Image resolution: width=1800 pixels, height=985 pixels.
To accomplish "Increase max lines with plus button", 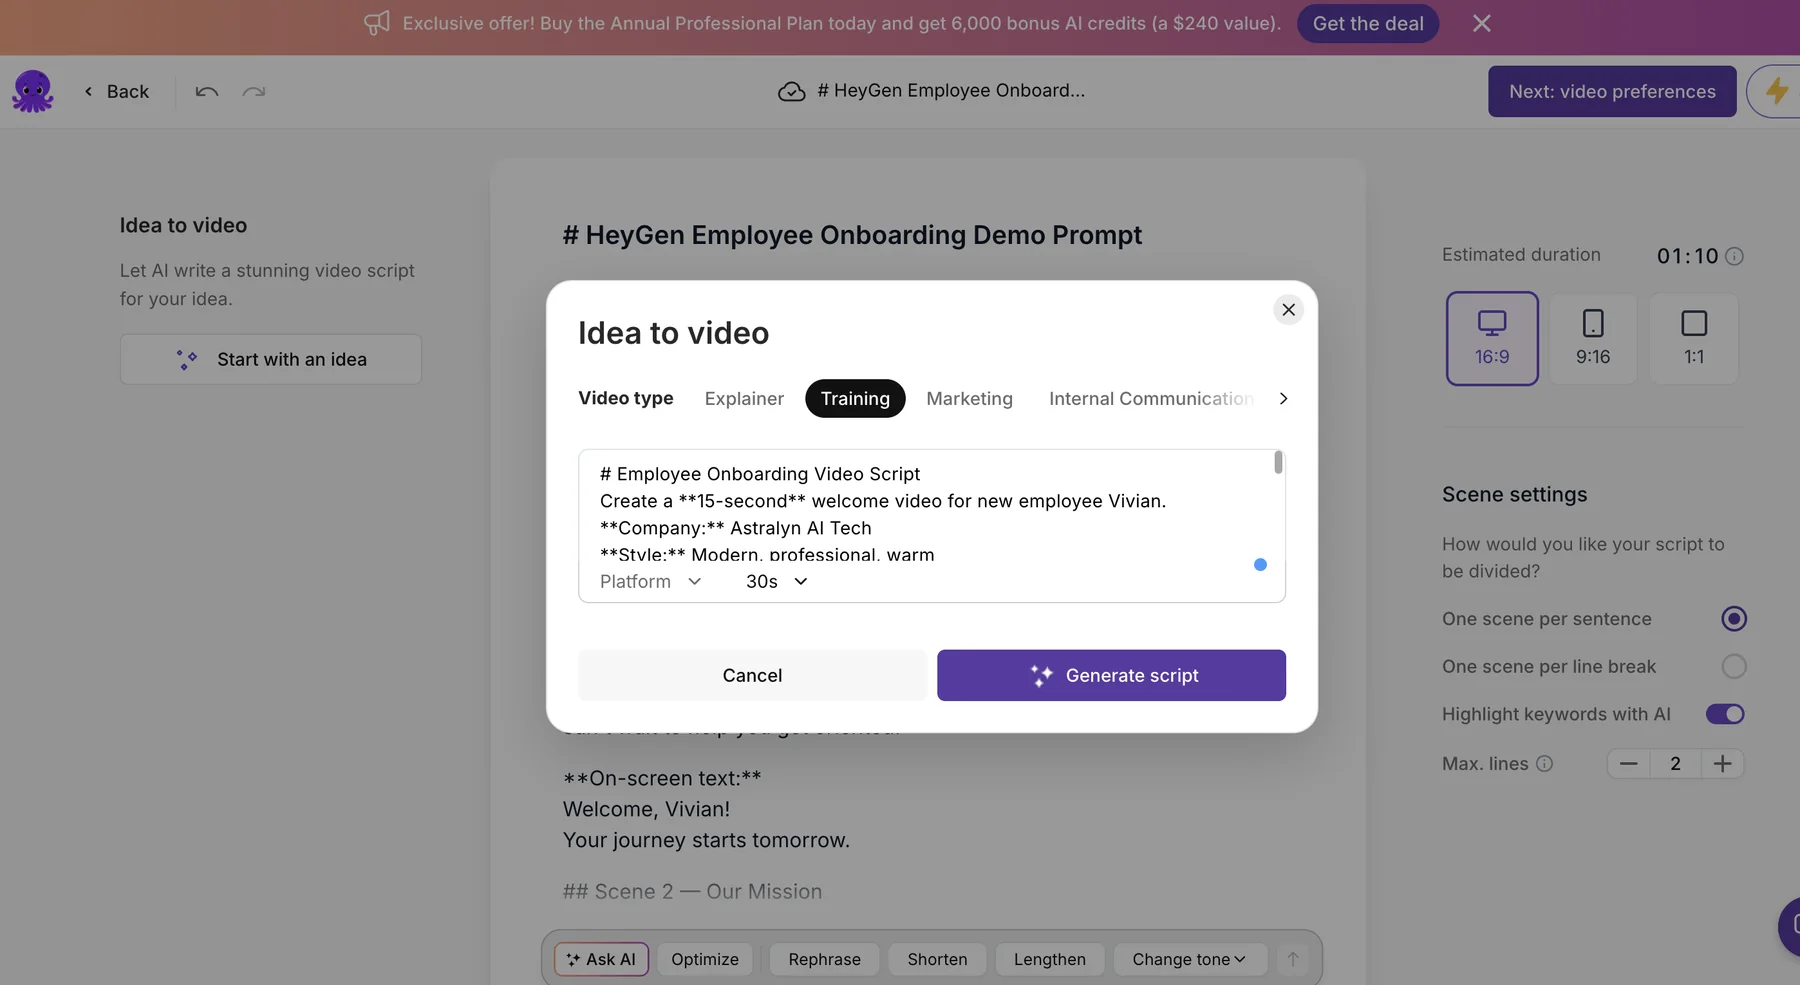I will pos(1722,764).
